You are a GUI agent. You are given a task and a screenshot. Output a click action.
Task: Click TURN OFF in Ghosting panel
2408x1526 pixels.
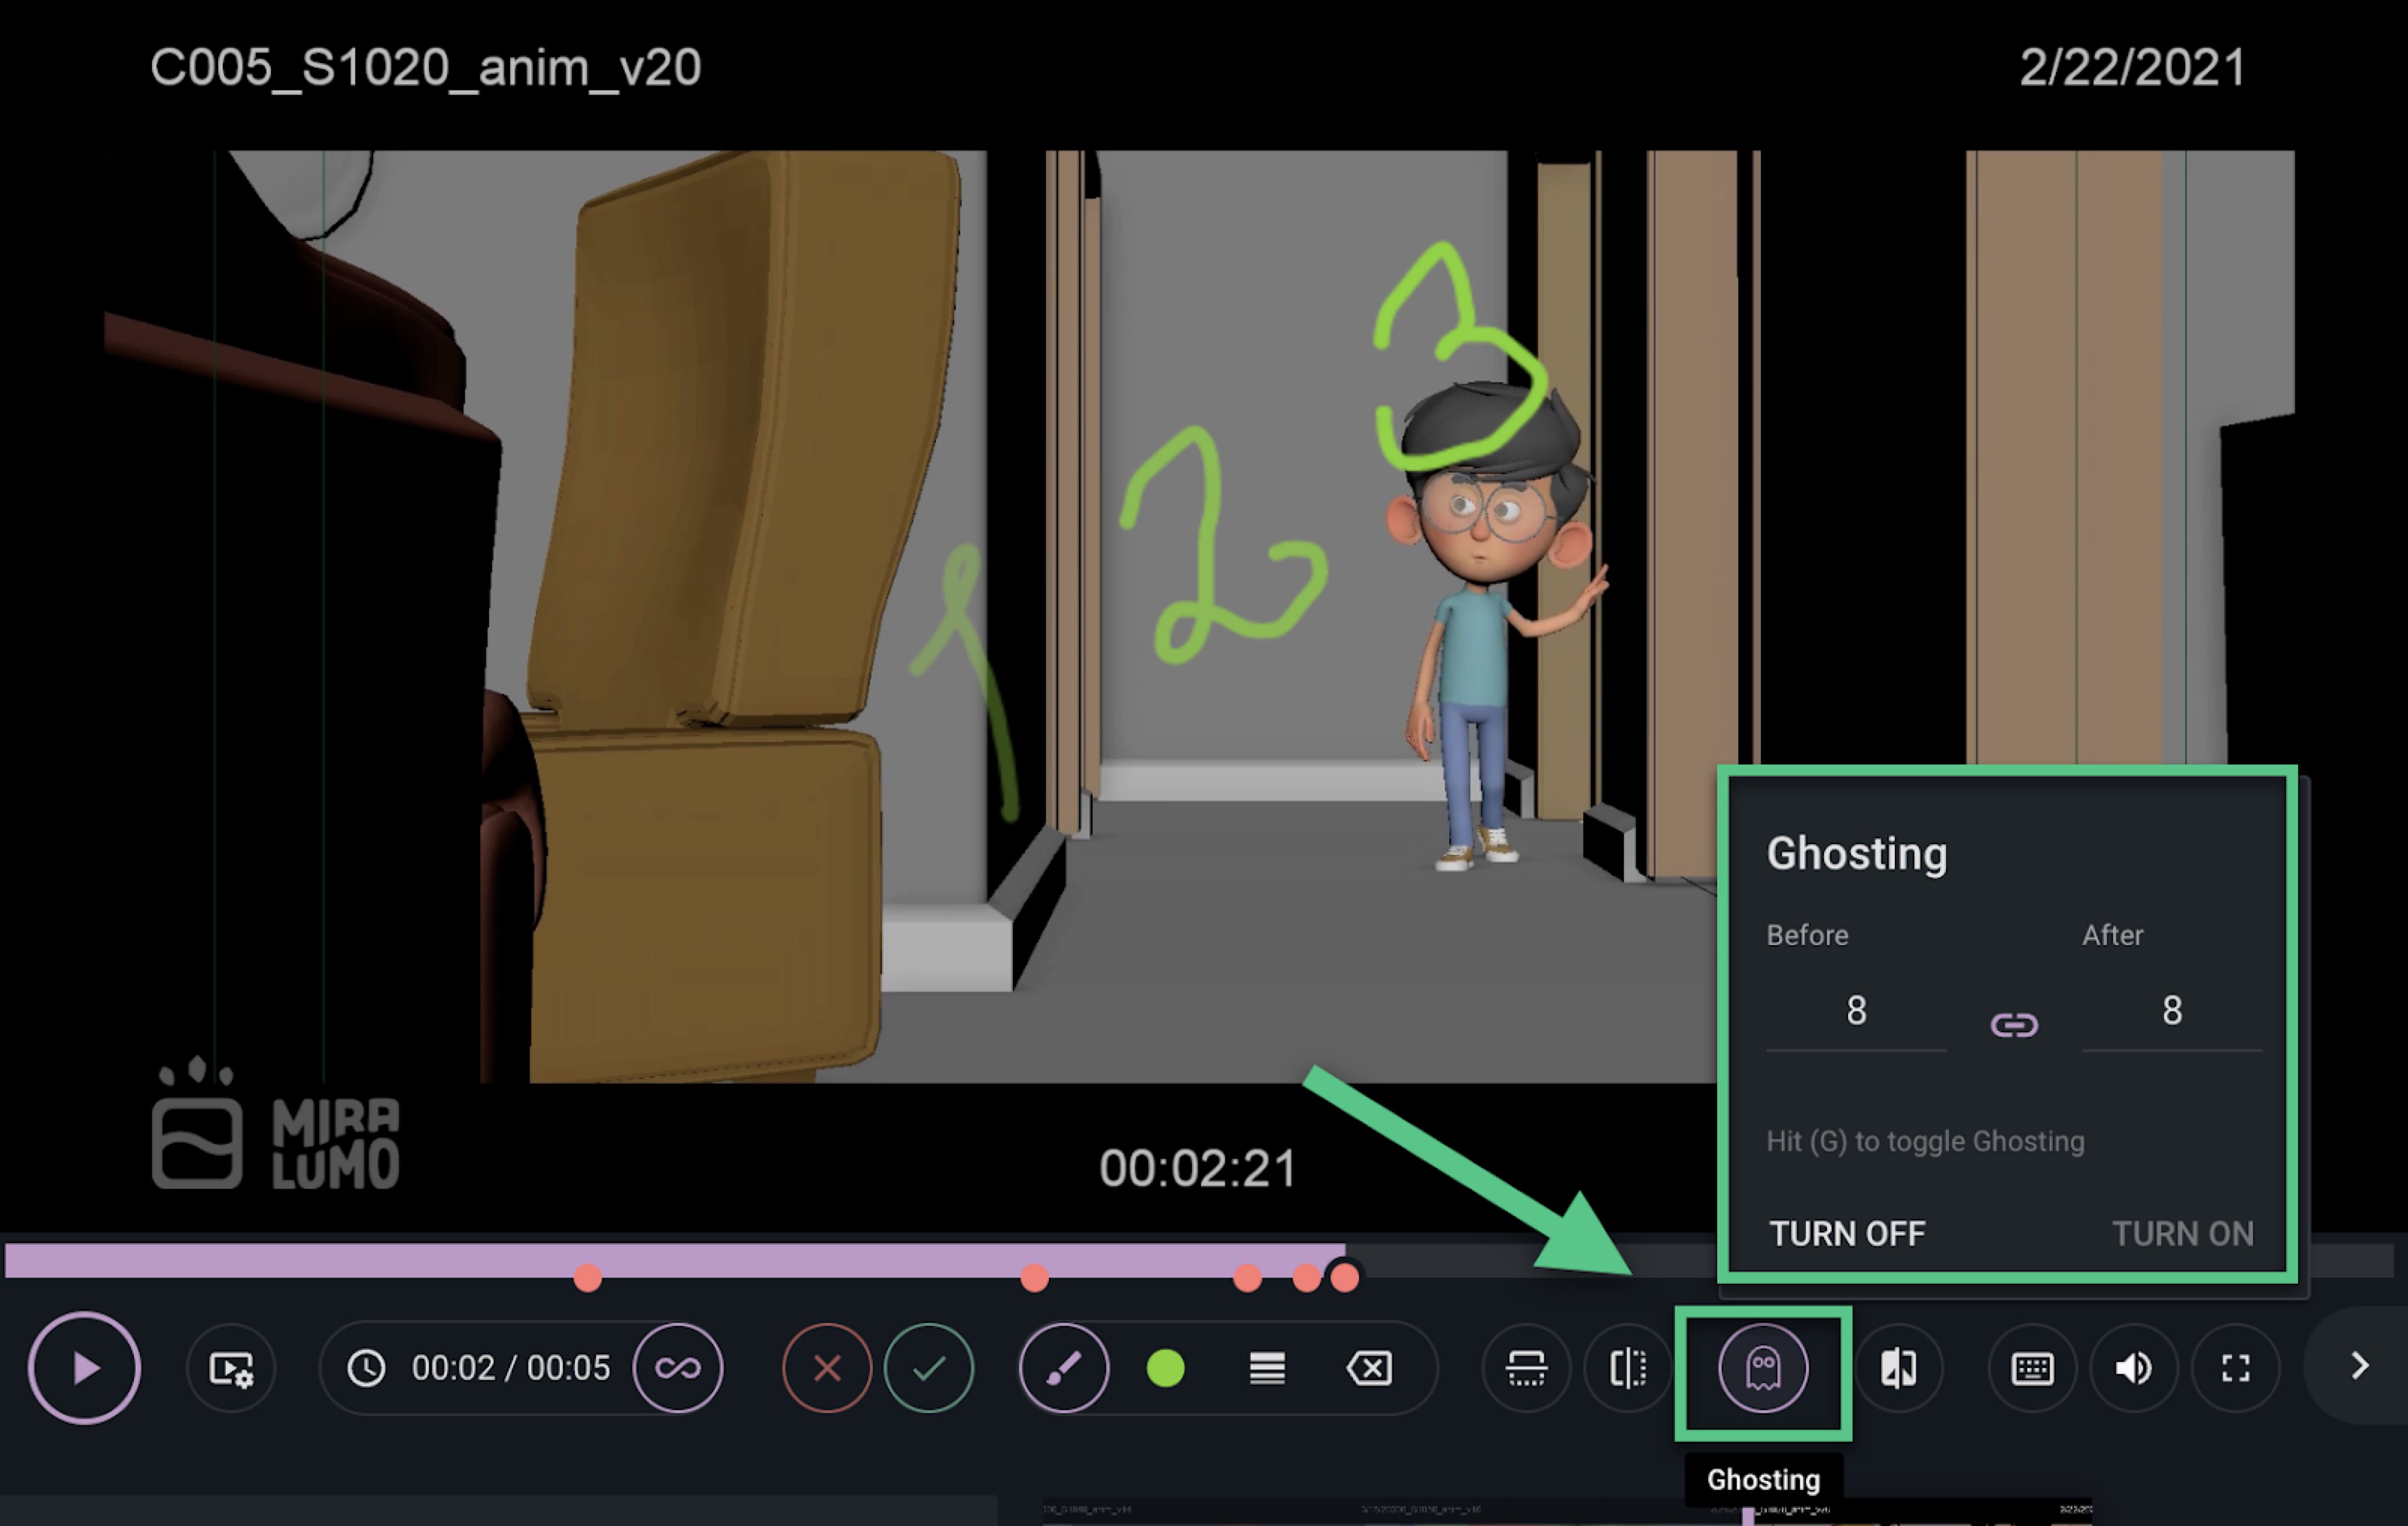1847,1234
